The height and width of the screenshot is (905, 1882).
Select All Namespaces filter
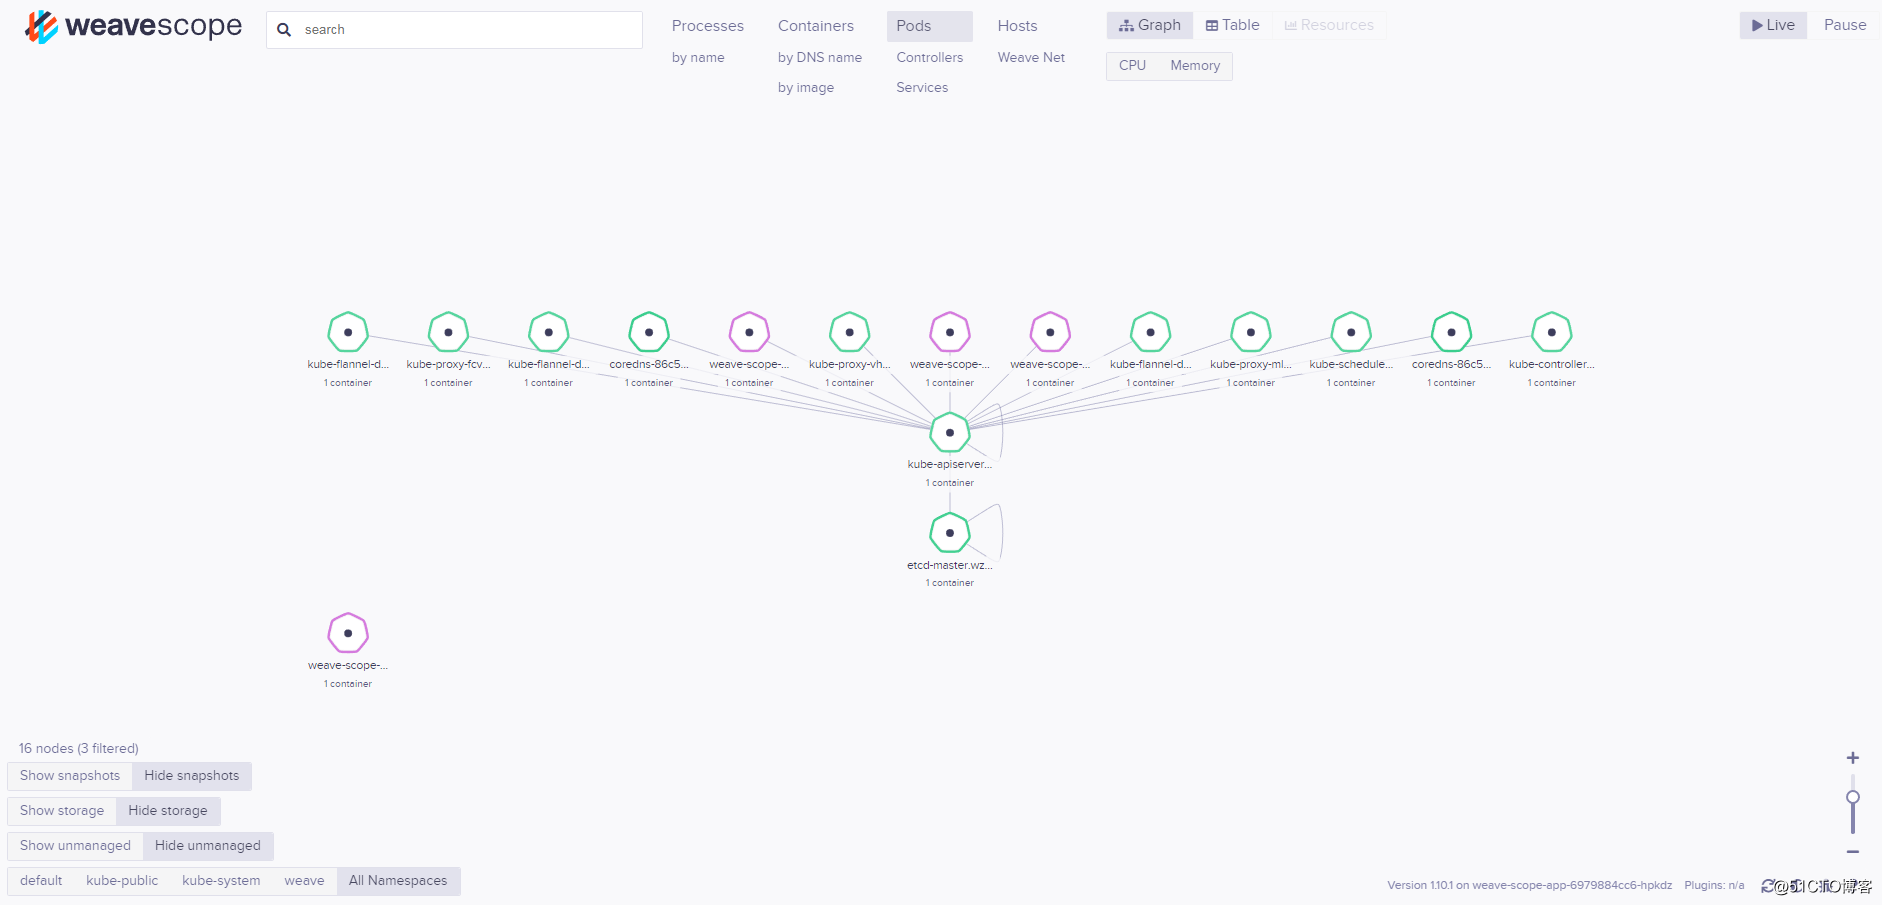398,881
